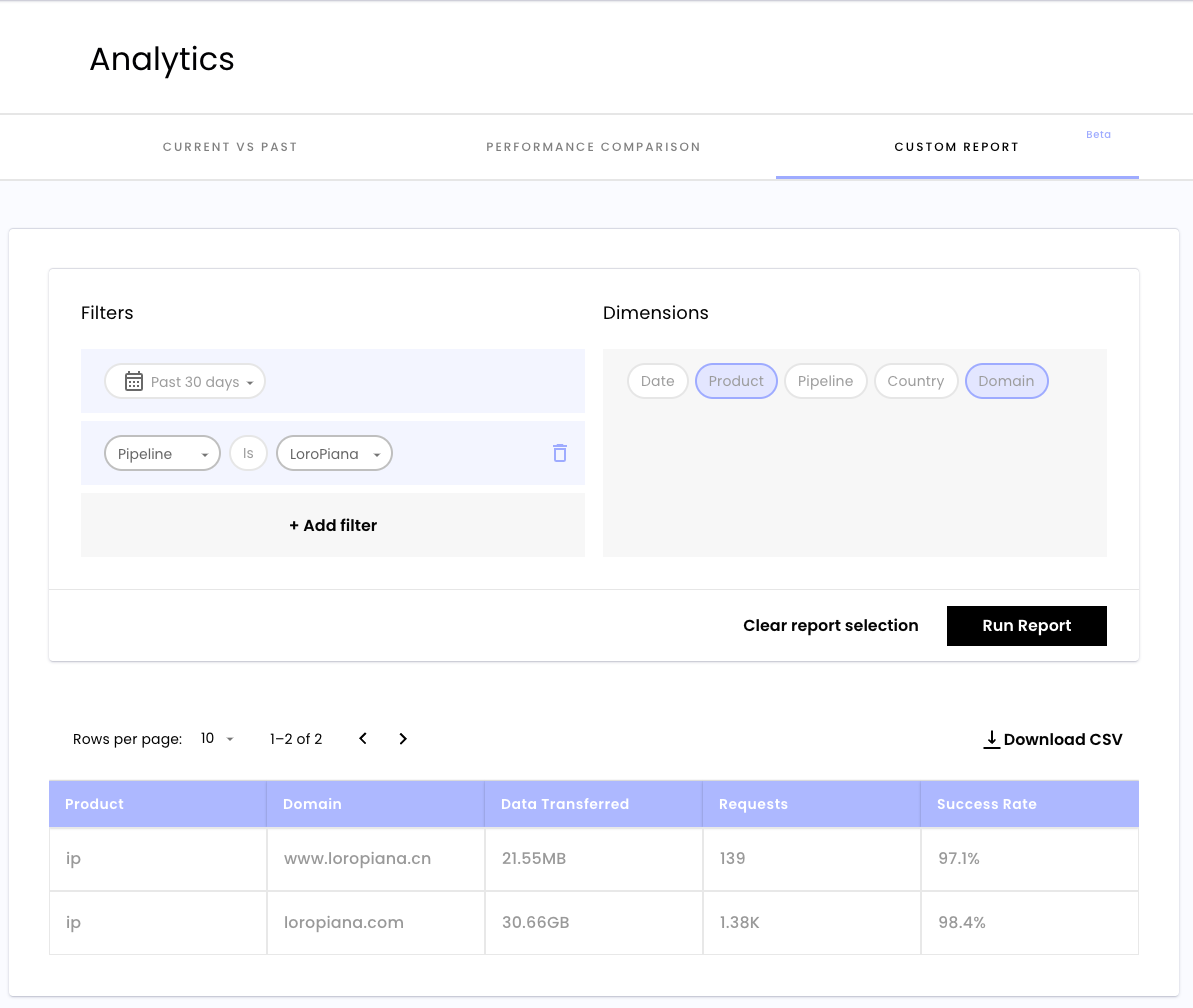Screen dimensions: 1193x1008
Task: Go to next page of results
Action: click(x=403, y=739)
